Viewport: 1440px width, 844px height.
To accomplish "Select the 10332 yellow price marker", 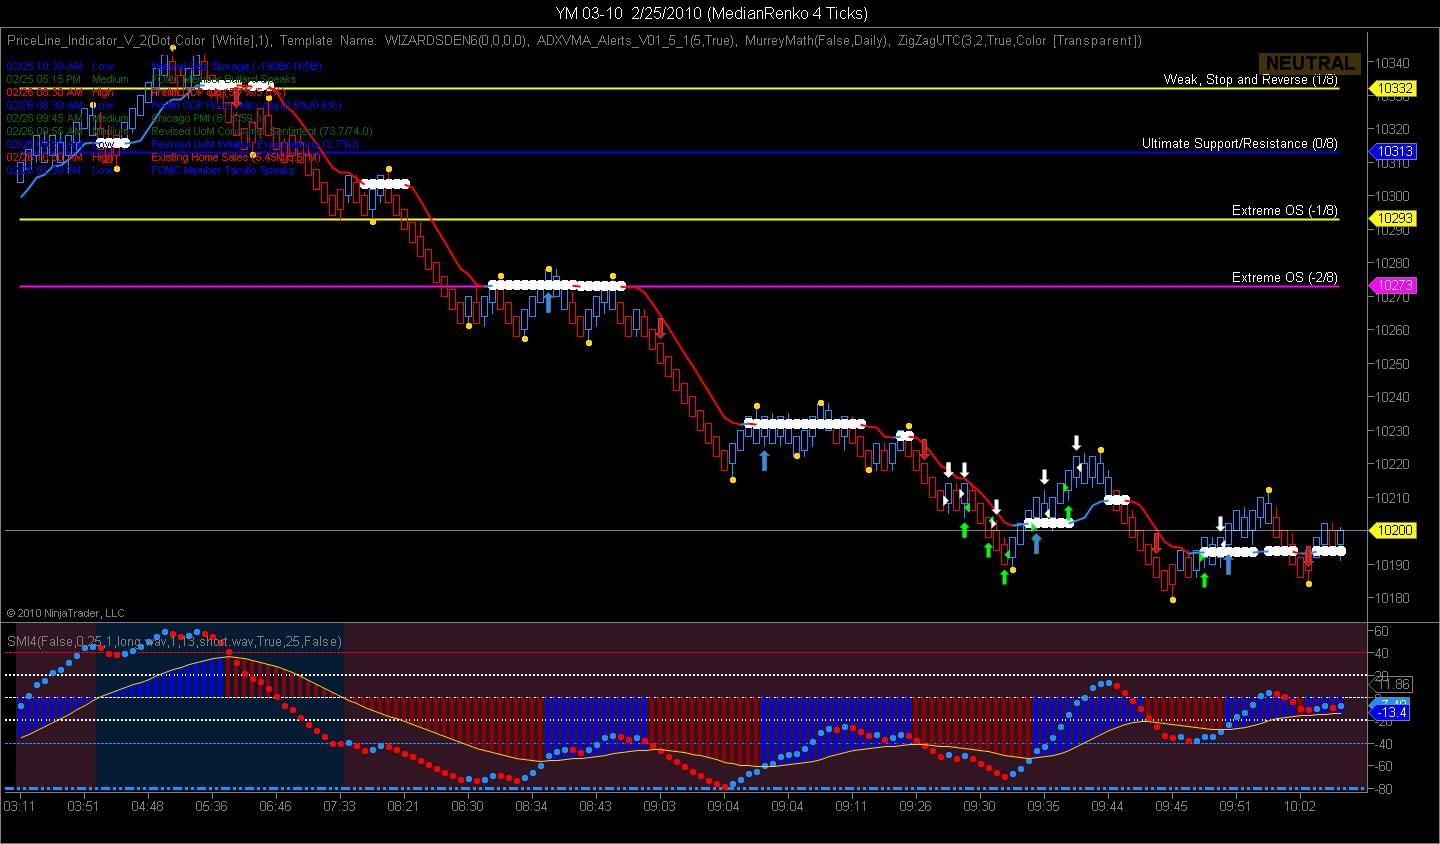I will [1393, 89].
